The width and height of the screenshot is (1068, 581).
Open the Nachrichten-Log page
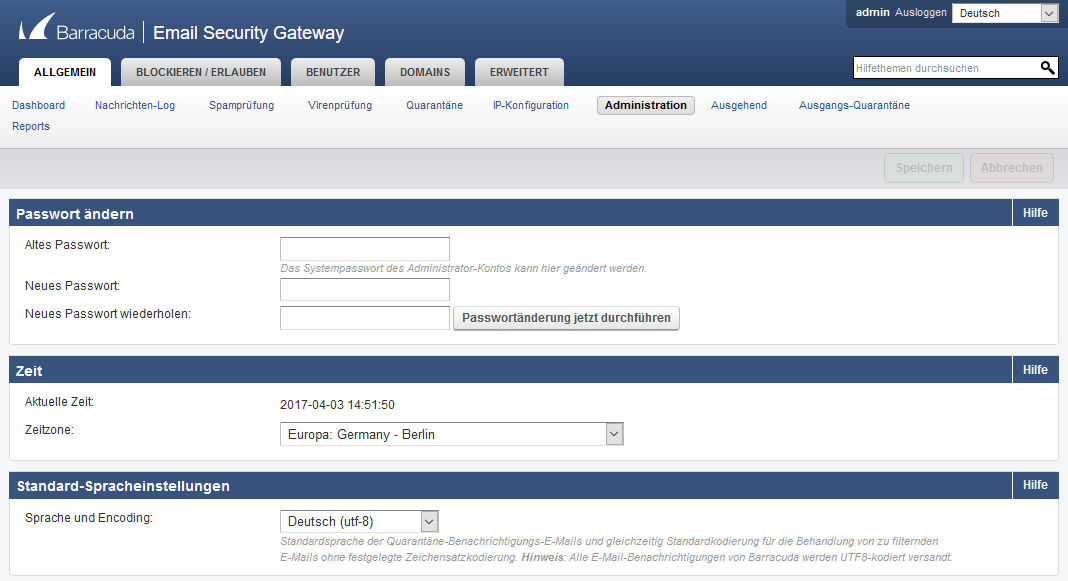tap(135, 105)
